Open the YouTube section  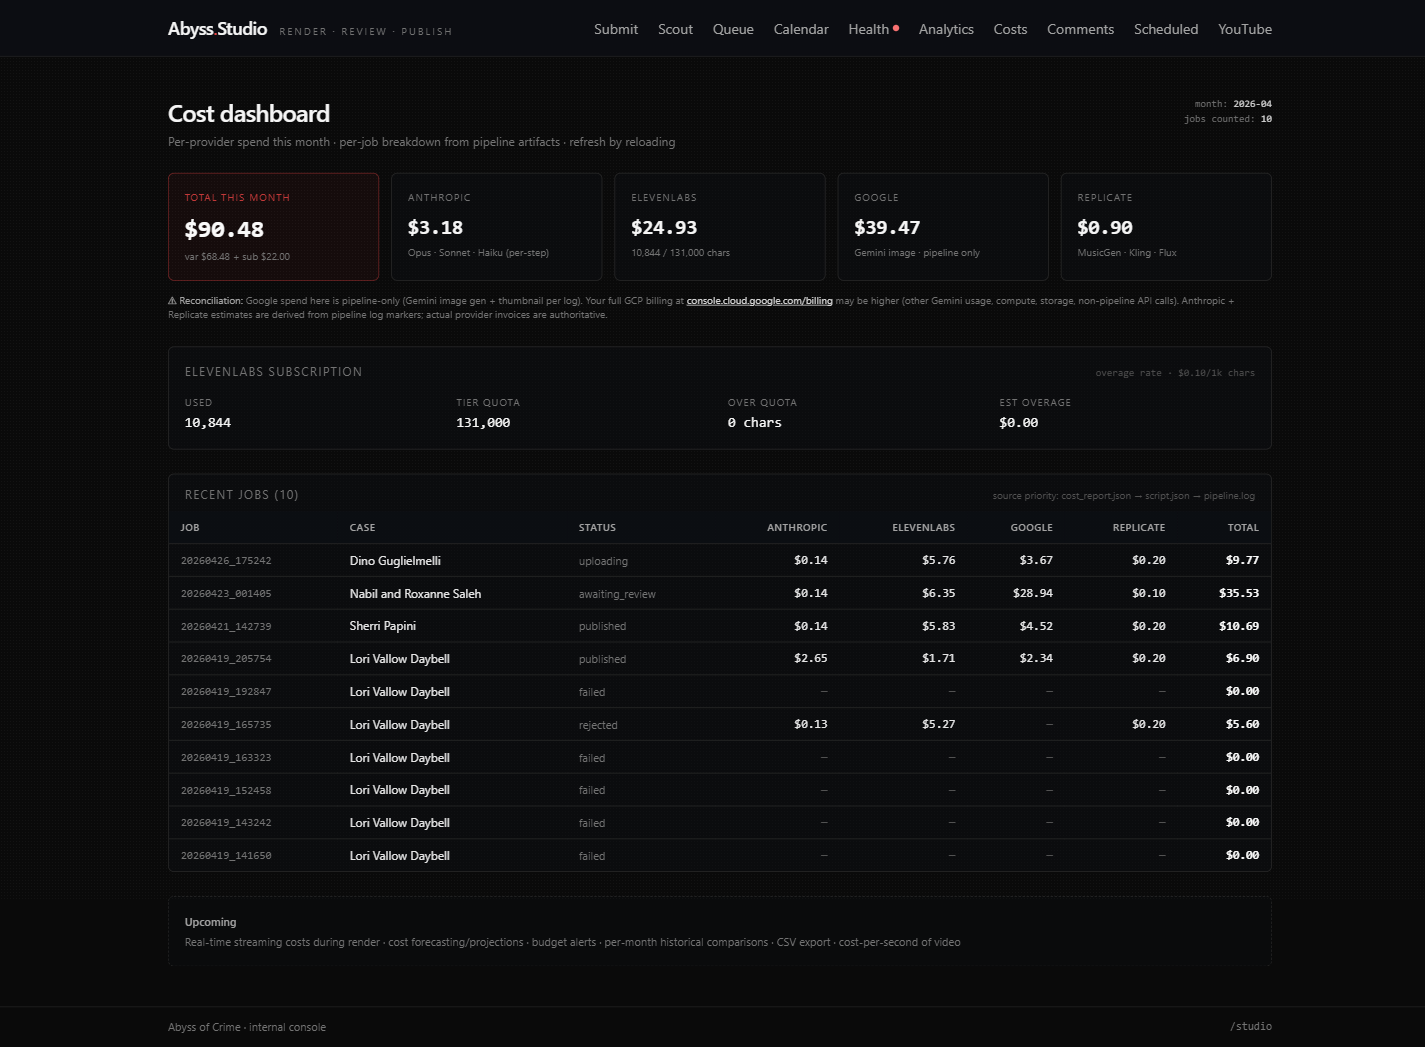tap(1244, 29)
